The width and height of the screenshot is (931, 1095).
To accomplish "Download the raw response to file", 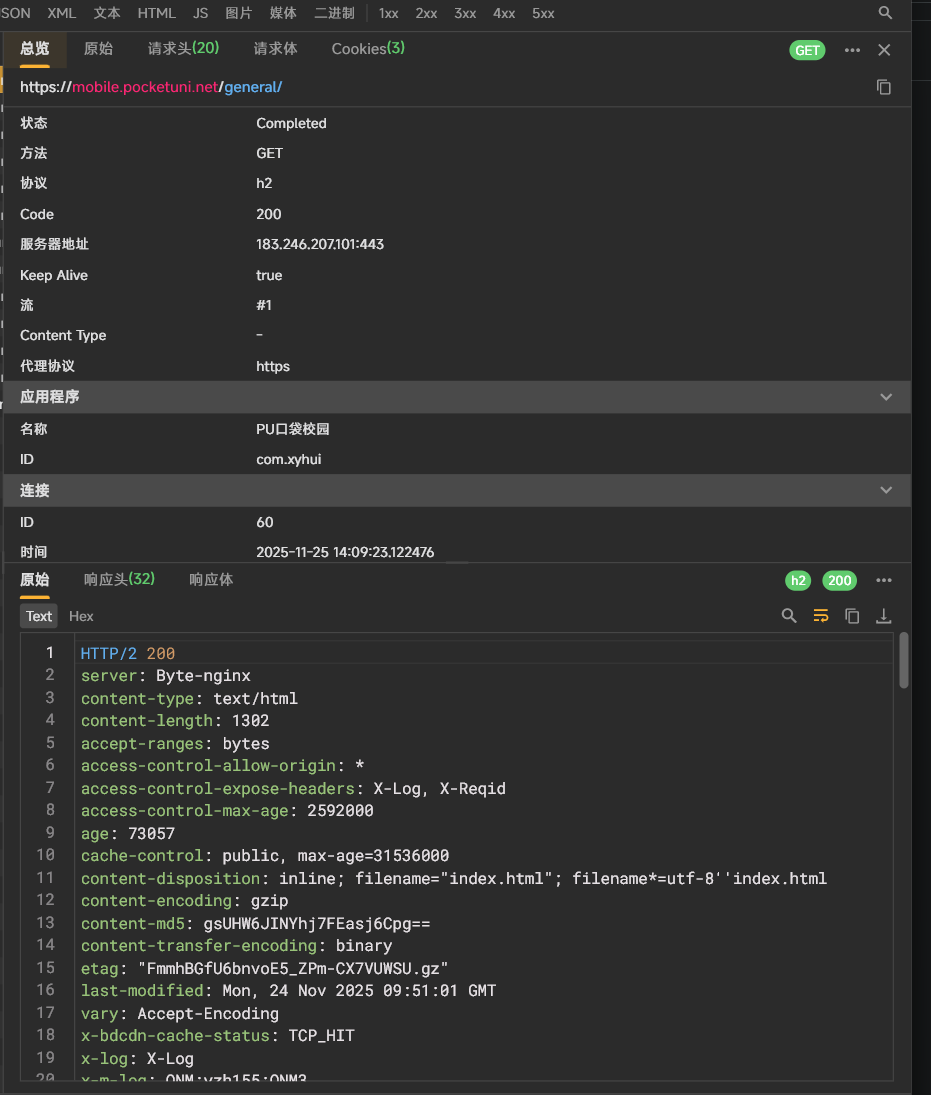I will pyautogui.click(x=884, y=616).
